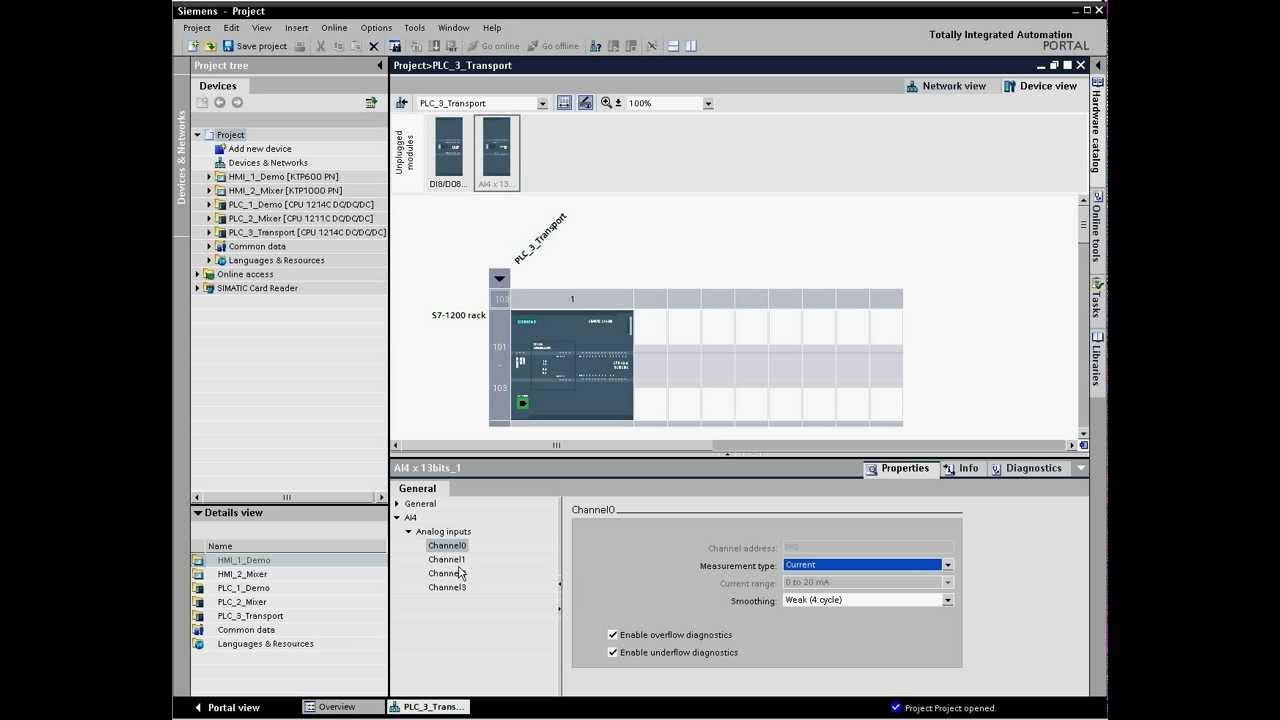The image size is (1280, 720).
Task: Switch to the Info tab
Action: point(961,468)
